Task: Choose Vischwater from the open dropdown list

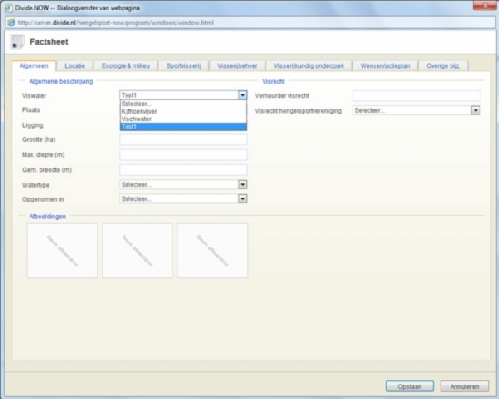Action: 183,119
